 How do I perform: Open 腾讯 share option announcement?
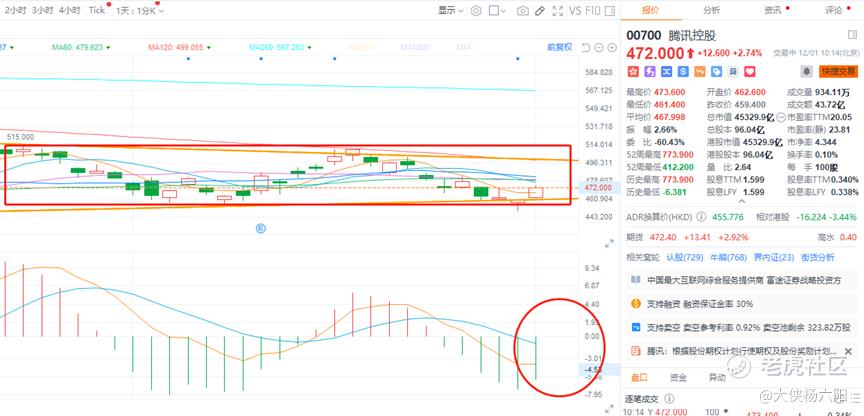(742, 351)
